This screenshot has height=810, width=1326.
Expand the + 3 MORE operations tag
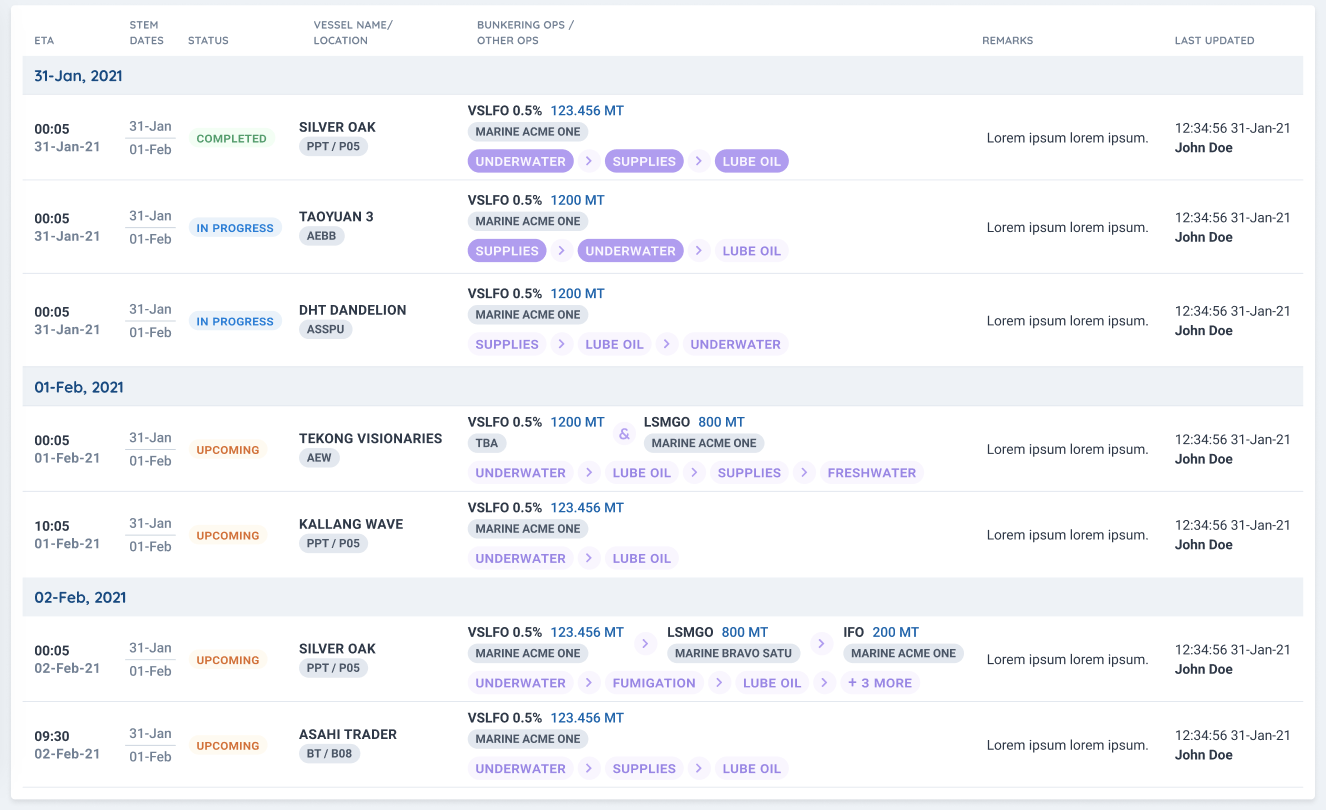(879, 683)
